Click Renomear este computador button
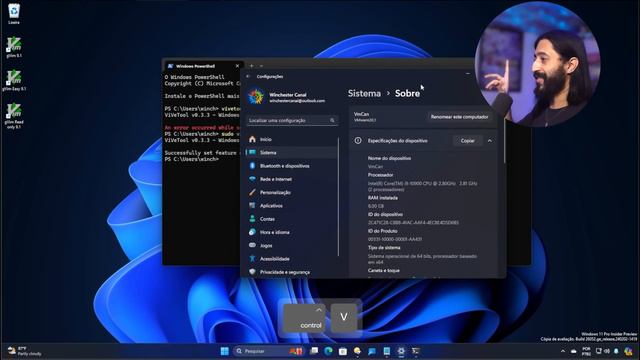The width and height of the screenshot is (640, 360). tap(460, 117)
